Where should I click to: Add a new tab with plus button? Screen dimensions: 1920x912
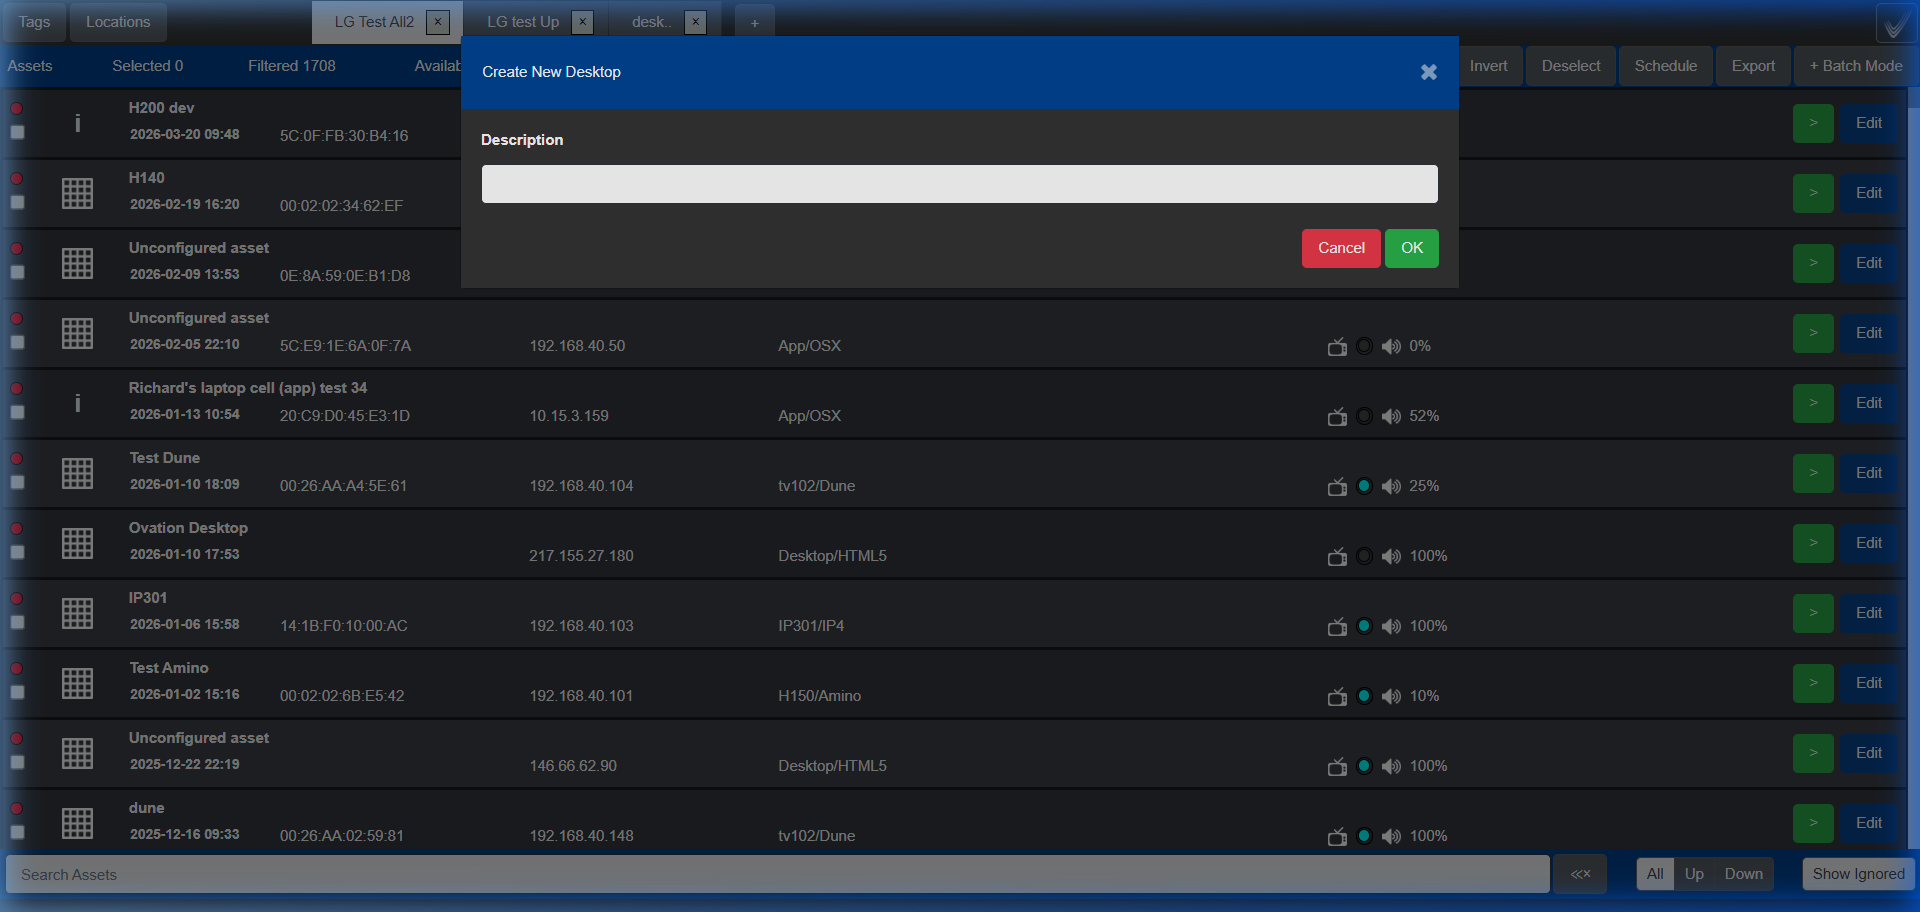[x=754, y=22]
